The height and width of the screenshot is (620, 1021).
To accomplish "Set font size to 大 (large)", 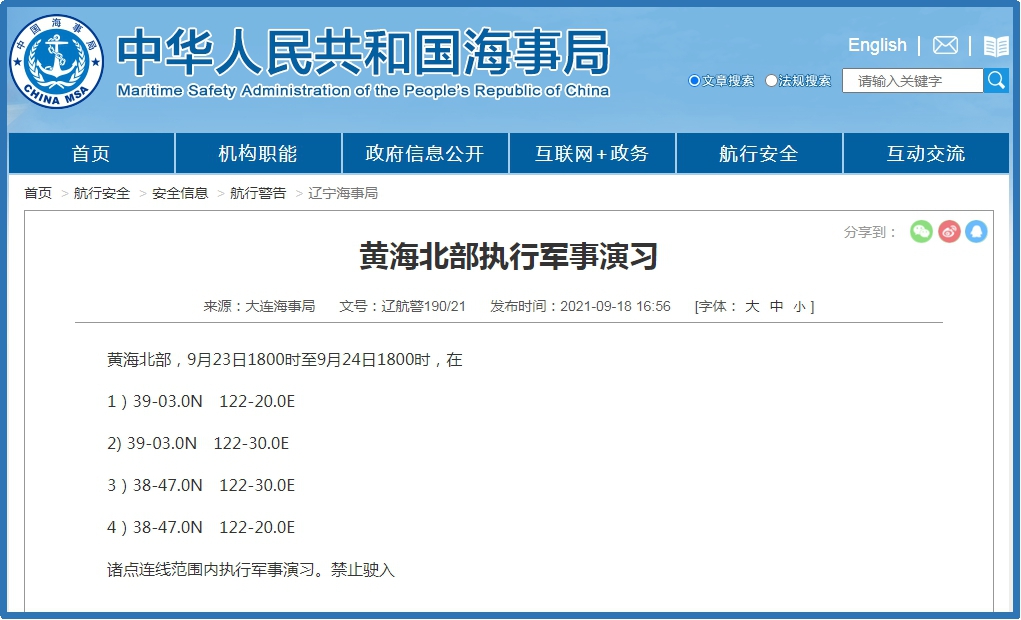I will click(752, 307).
